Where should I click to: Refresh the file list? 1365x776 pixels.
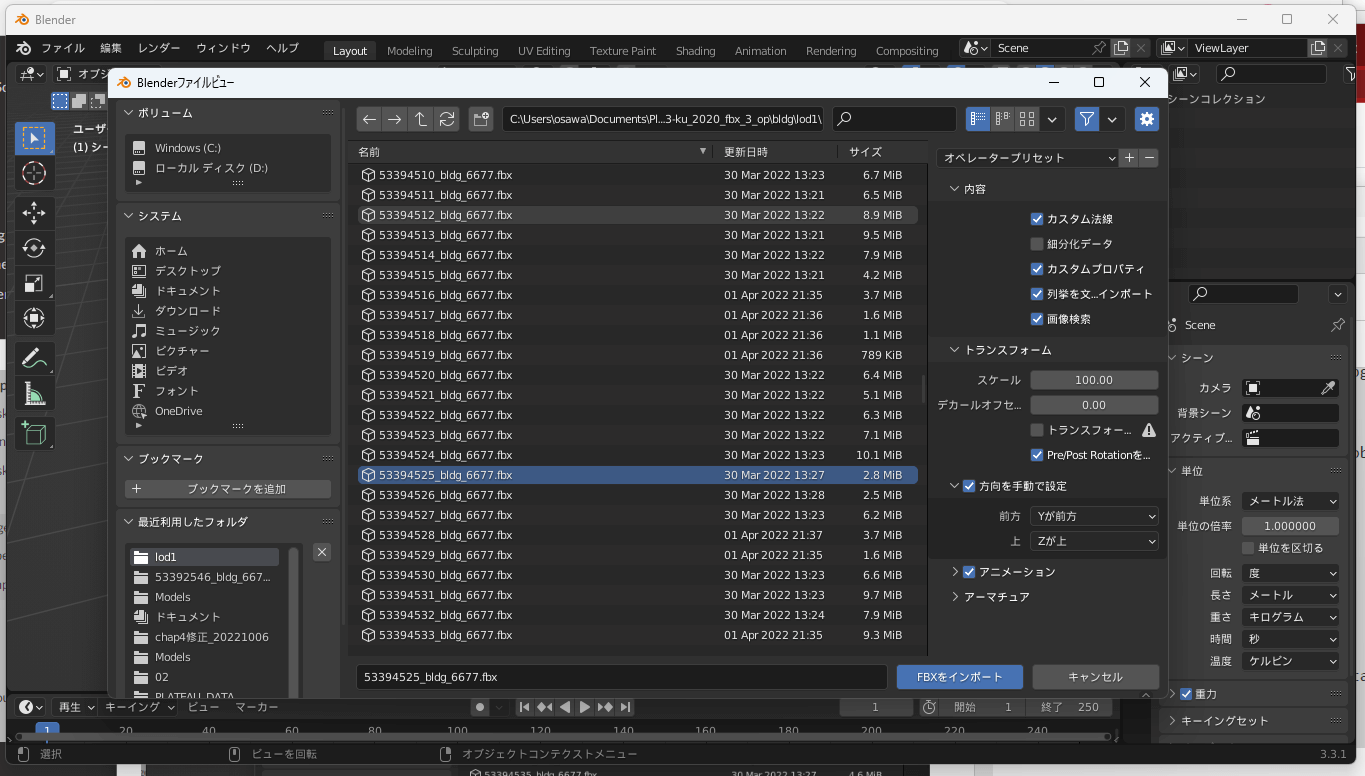447,119
